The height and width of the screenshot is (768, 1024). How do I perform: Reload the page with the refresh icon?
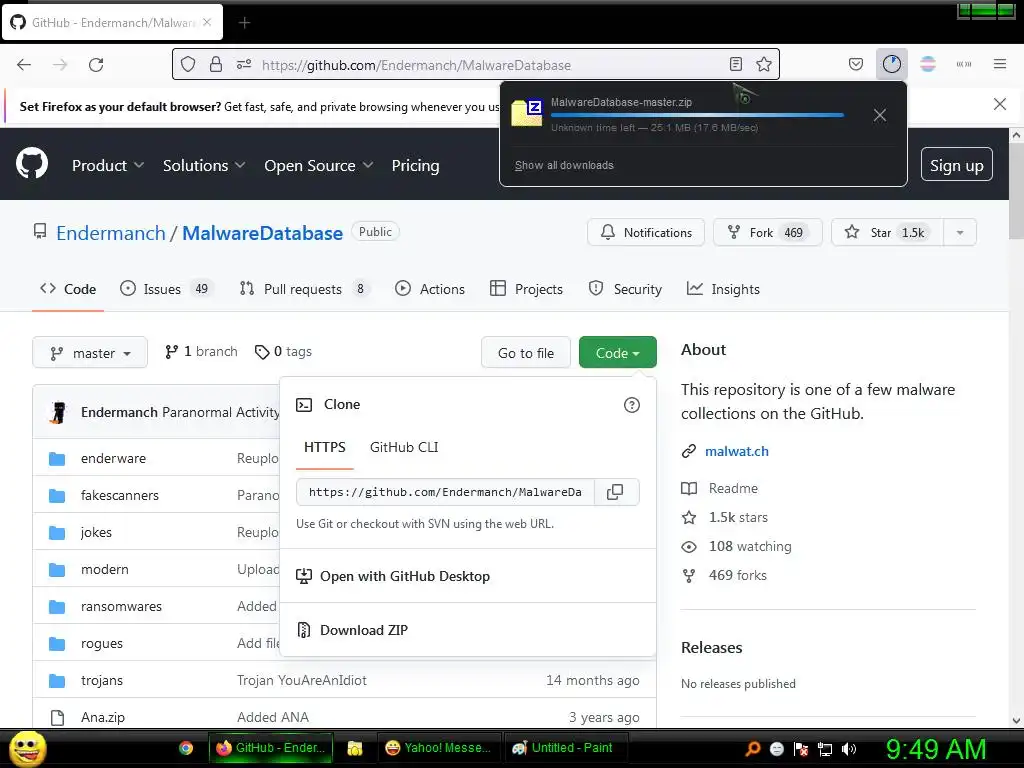pyautogui.click(x=96, y=64)
